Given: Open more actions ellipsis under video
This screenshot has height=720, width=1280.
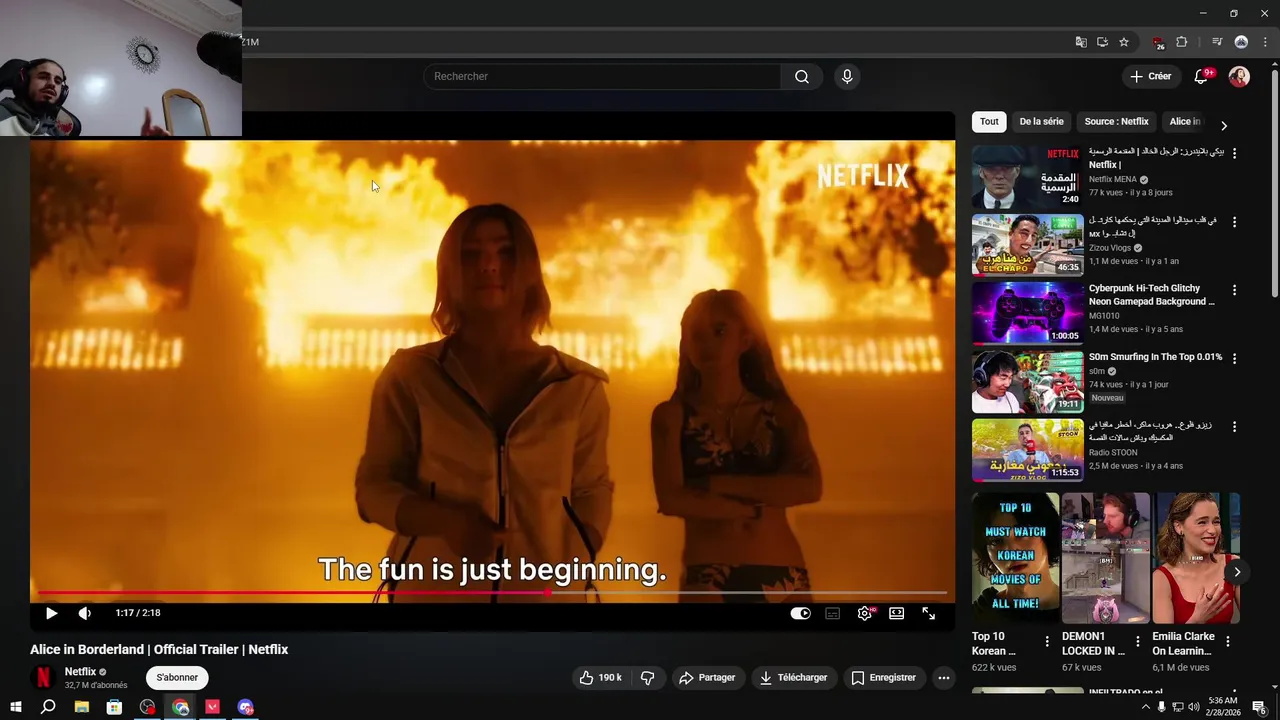Looking at the screenshot, I should point(943,677).
